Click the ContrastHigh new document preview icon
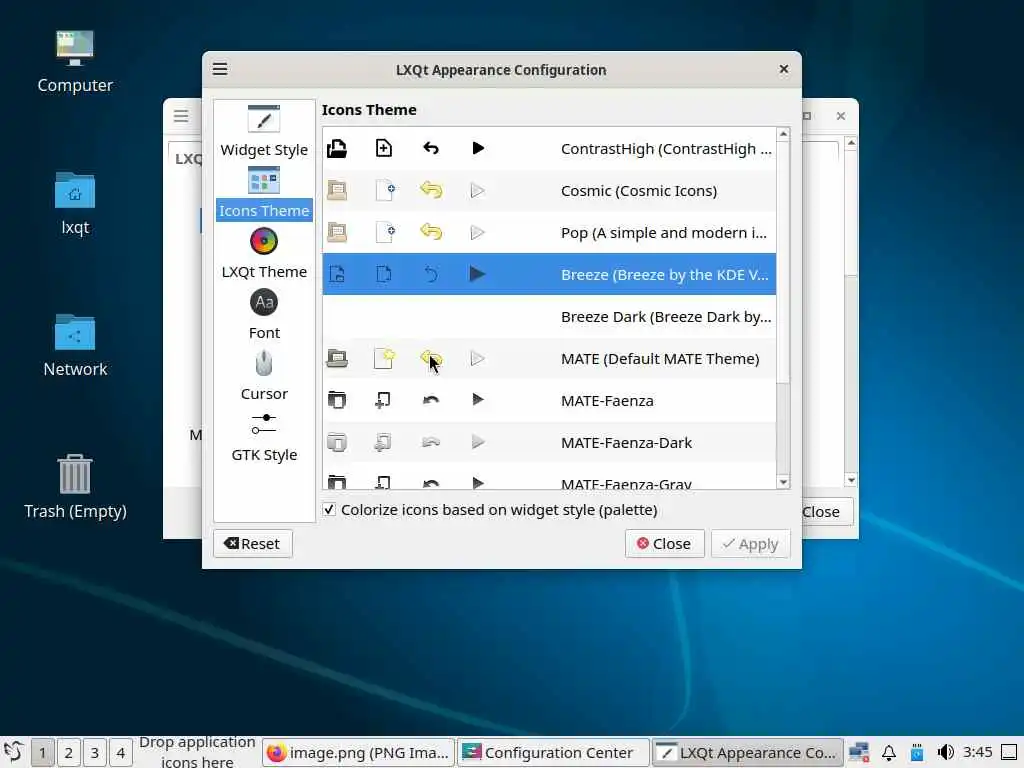Screen dimensions: 1024x768 coord(384,148)
